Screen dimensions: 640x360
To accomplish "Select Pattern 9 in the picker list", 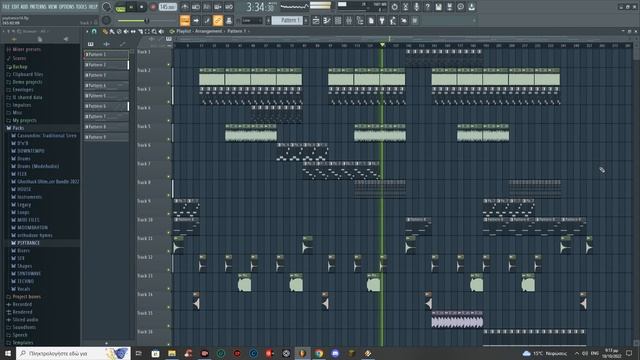I will [106, 137].
